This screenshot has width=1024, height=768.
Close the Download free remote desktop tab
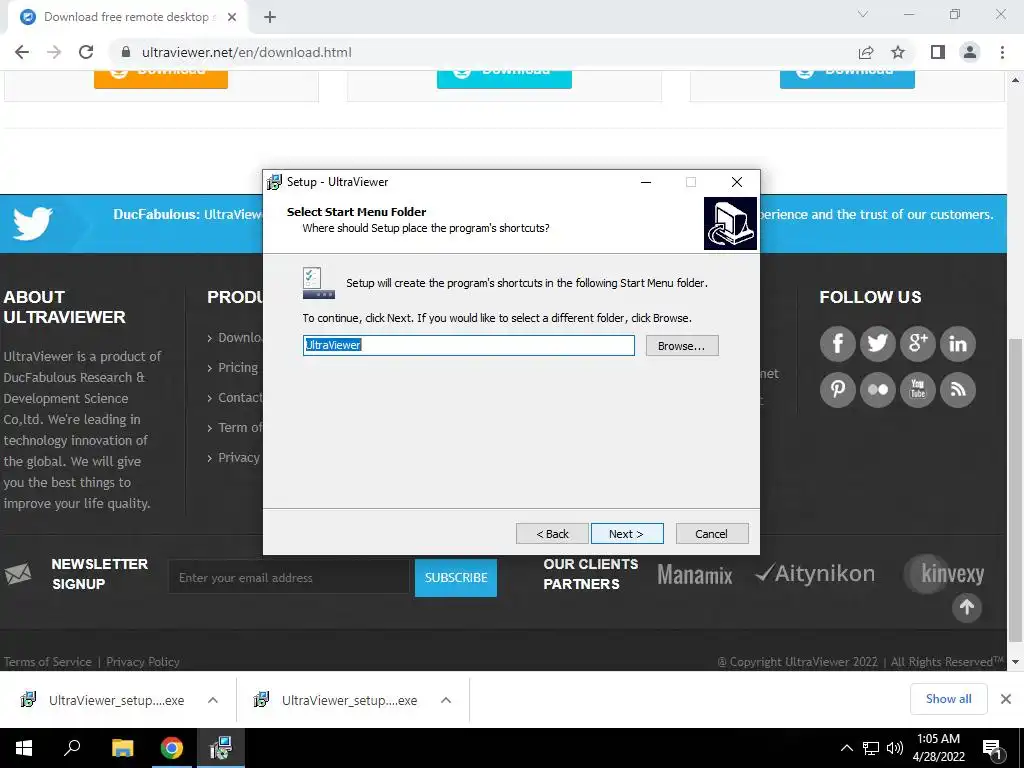tap(232, 17)
